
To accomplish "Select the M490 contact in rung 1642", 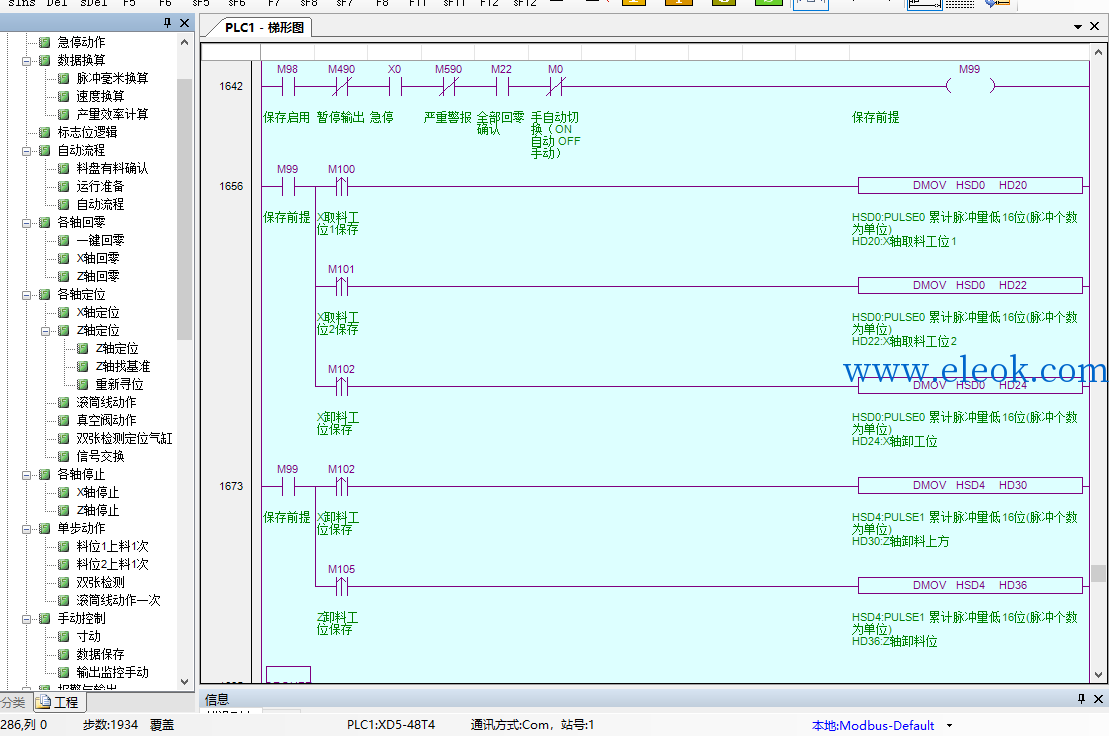I will pos(342,86).
